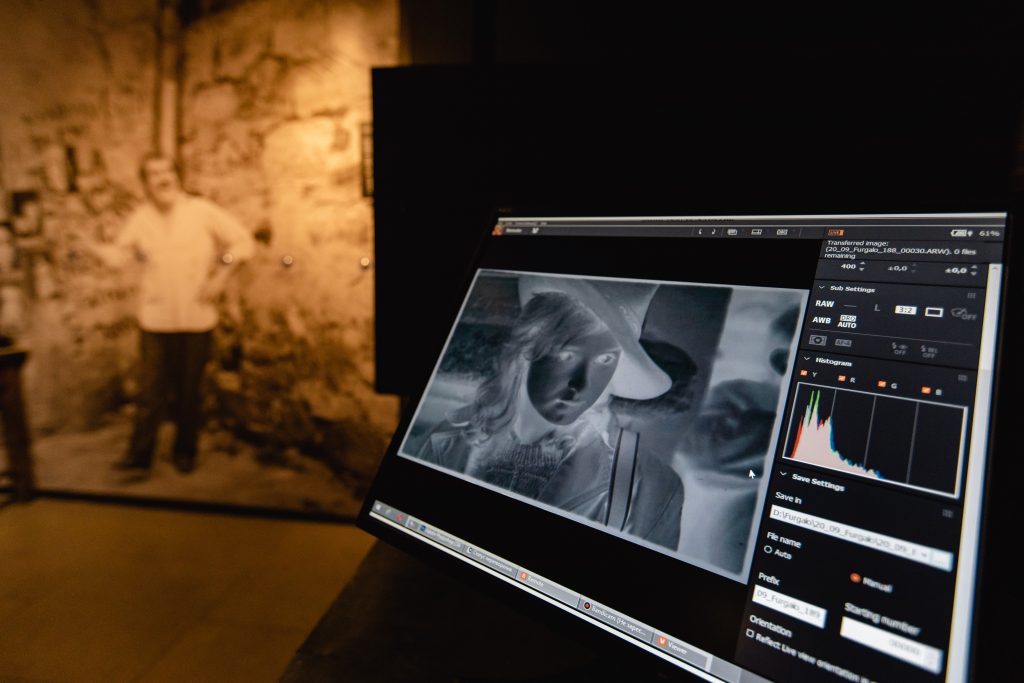Collapse the Save Settings section
The height and width of the screenshot is (683, 1024).
point(782,473)
